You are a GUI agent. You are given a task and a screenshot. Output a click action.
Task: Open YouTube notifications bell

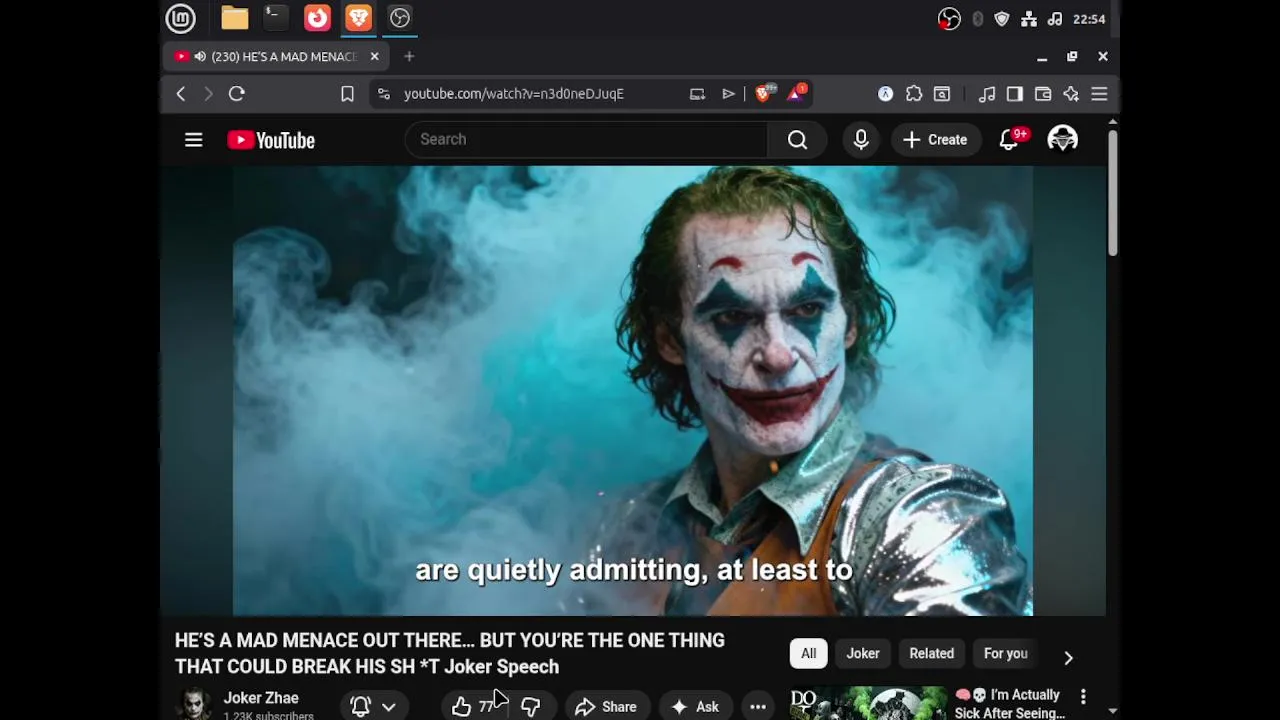pyautogui.click(x=1010, y=140)
